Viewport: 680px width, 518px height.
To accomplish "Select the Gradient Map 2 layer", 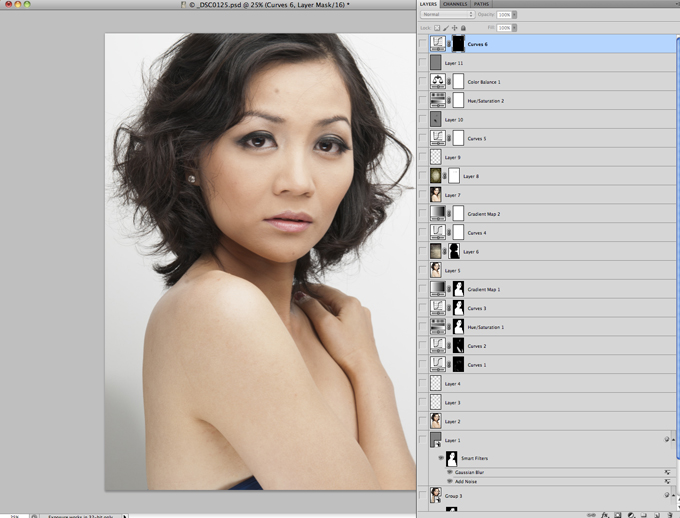I will pos(483,214).
